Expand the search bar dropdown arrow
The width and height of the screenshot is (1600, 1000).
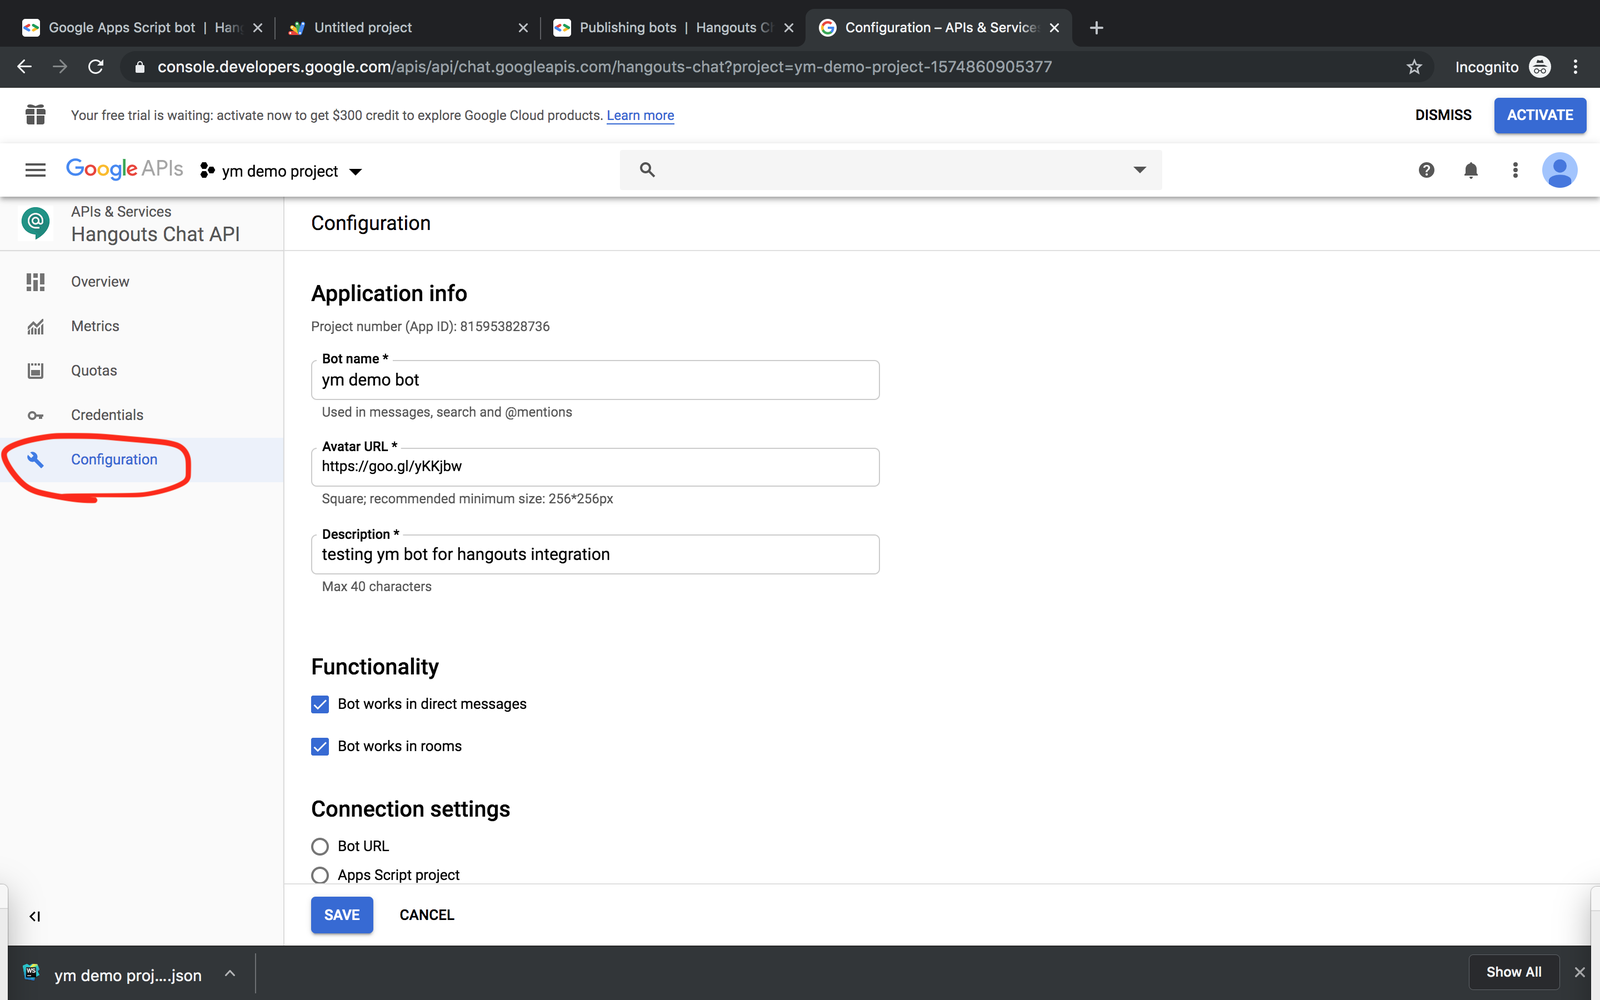[1139, 170]
